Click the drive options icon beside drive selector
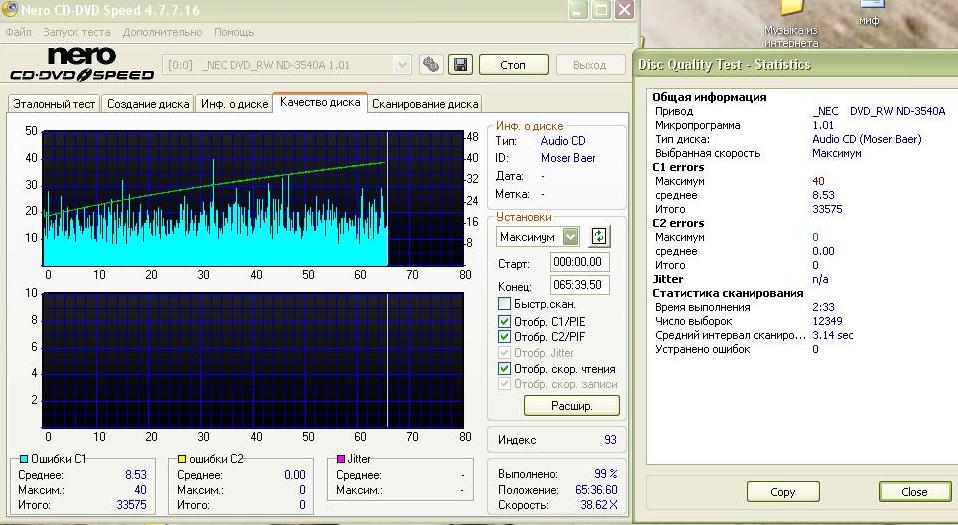Image resolution: width=958 pixels, height=525 pixels. pos(431,65)
